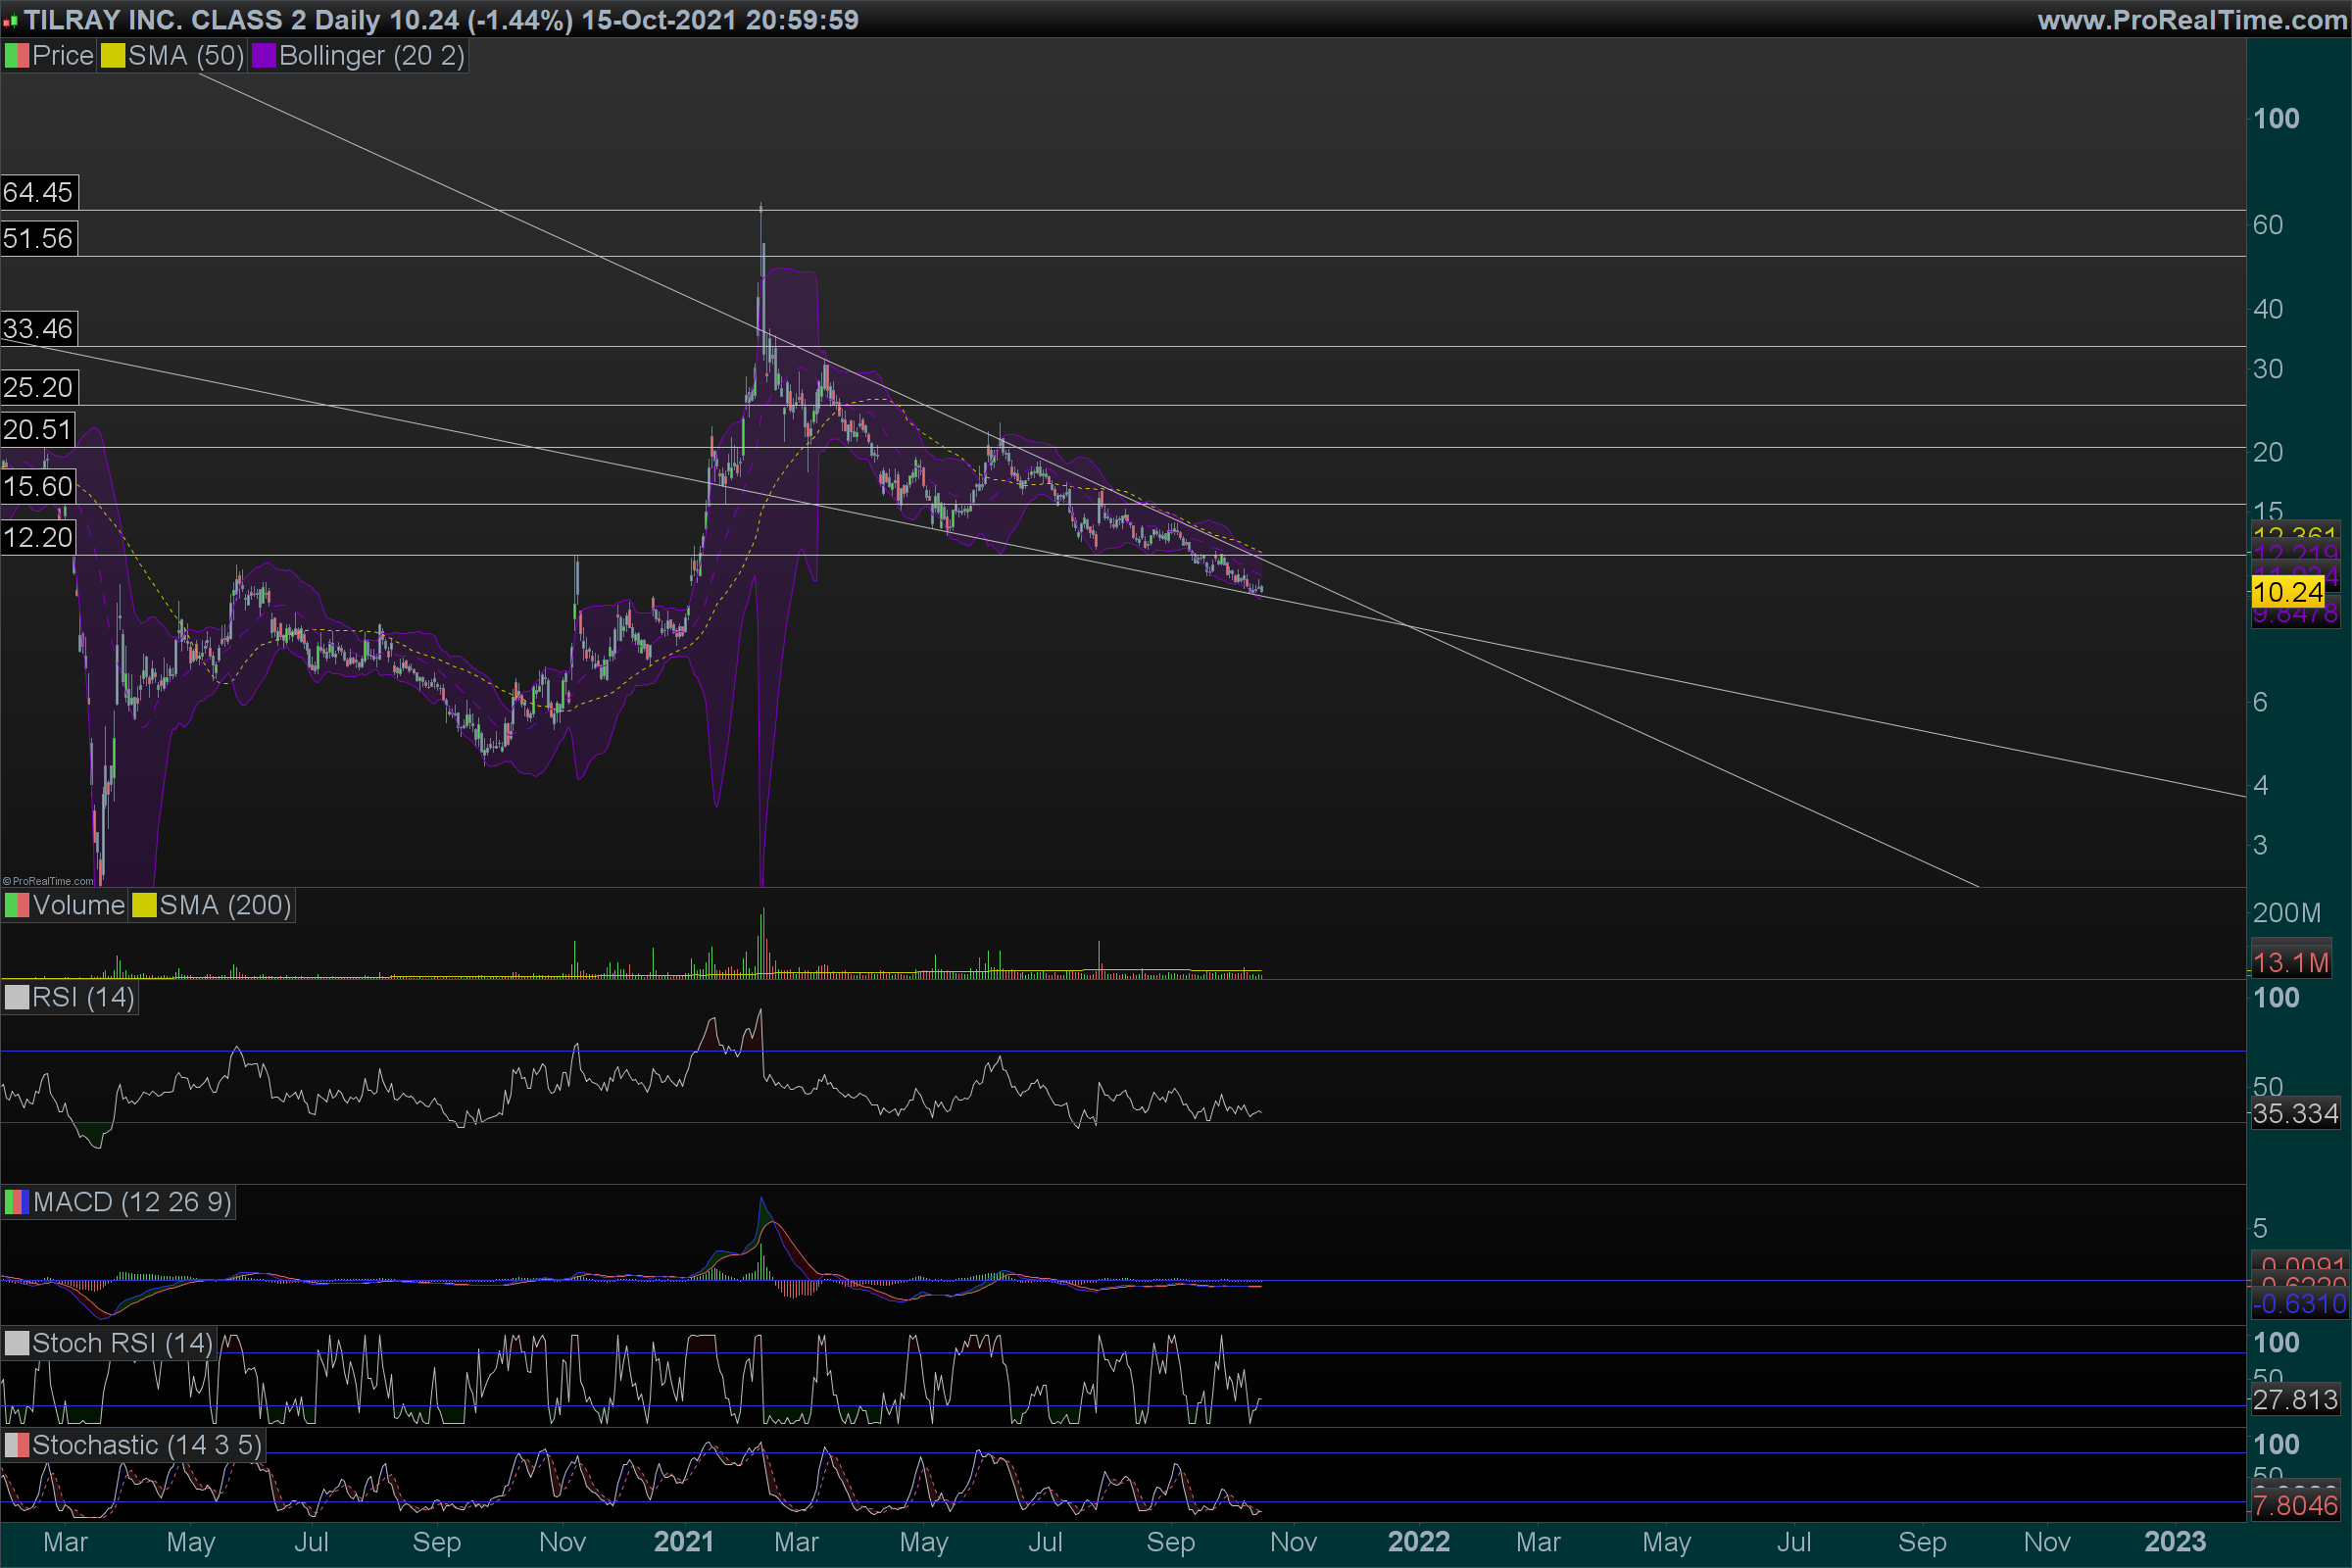The width and height of the screenshot is (2352, 1568).
Task: Click the RSI (14) legend icon
Action: (17, 998)
